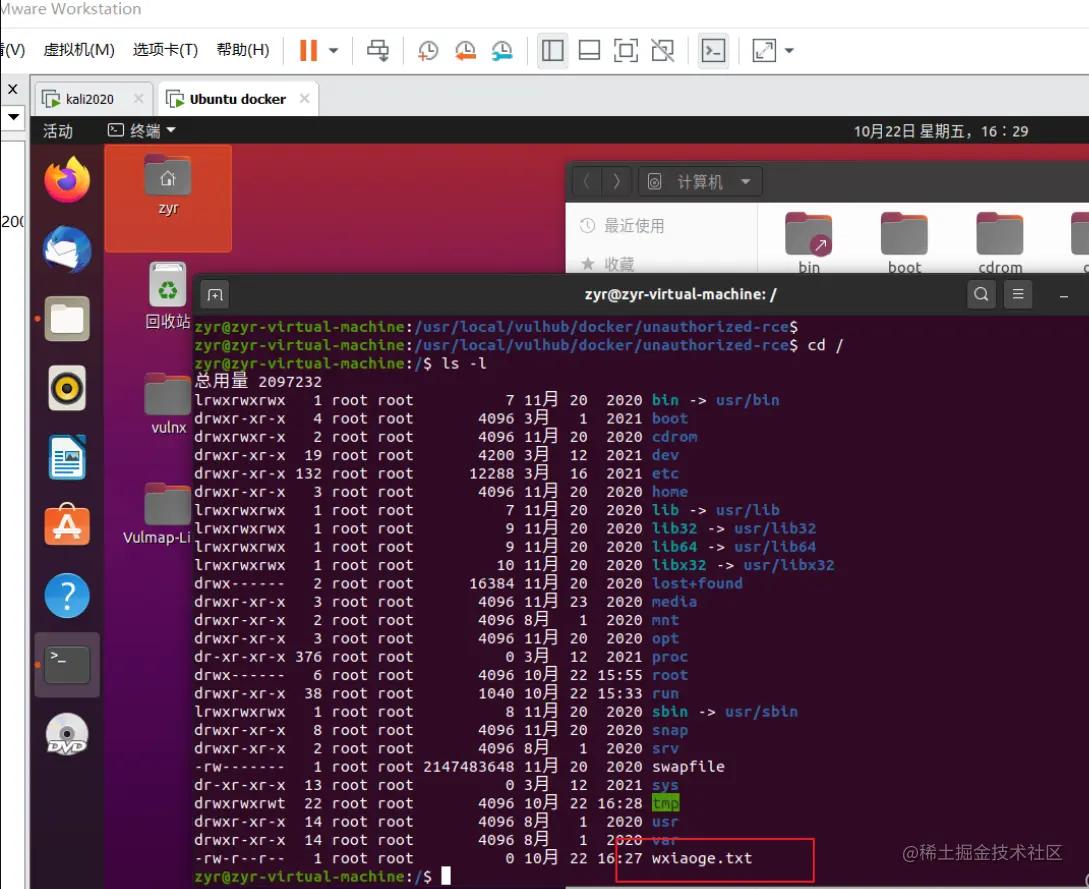Select the vulnx folder on the desktop
Viewport: 1089px width, 889px height.
(x=167, y=404)
